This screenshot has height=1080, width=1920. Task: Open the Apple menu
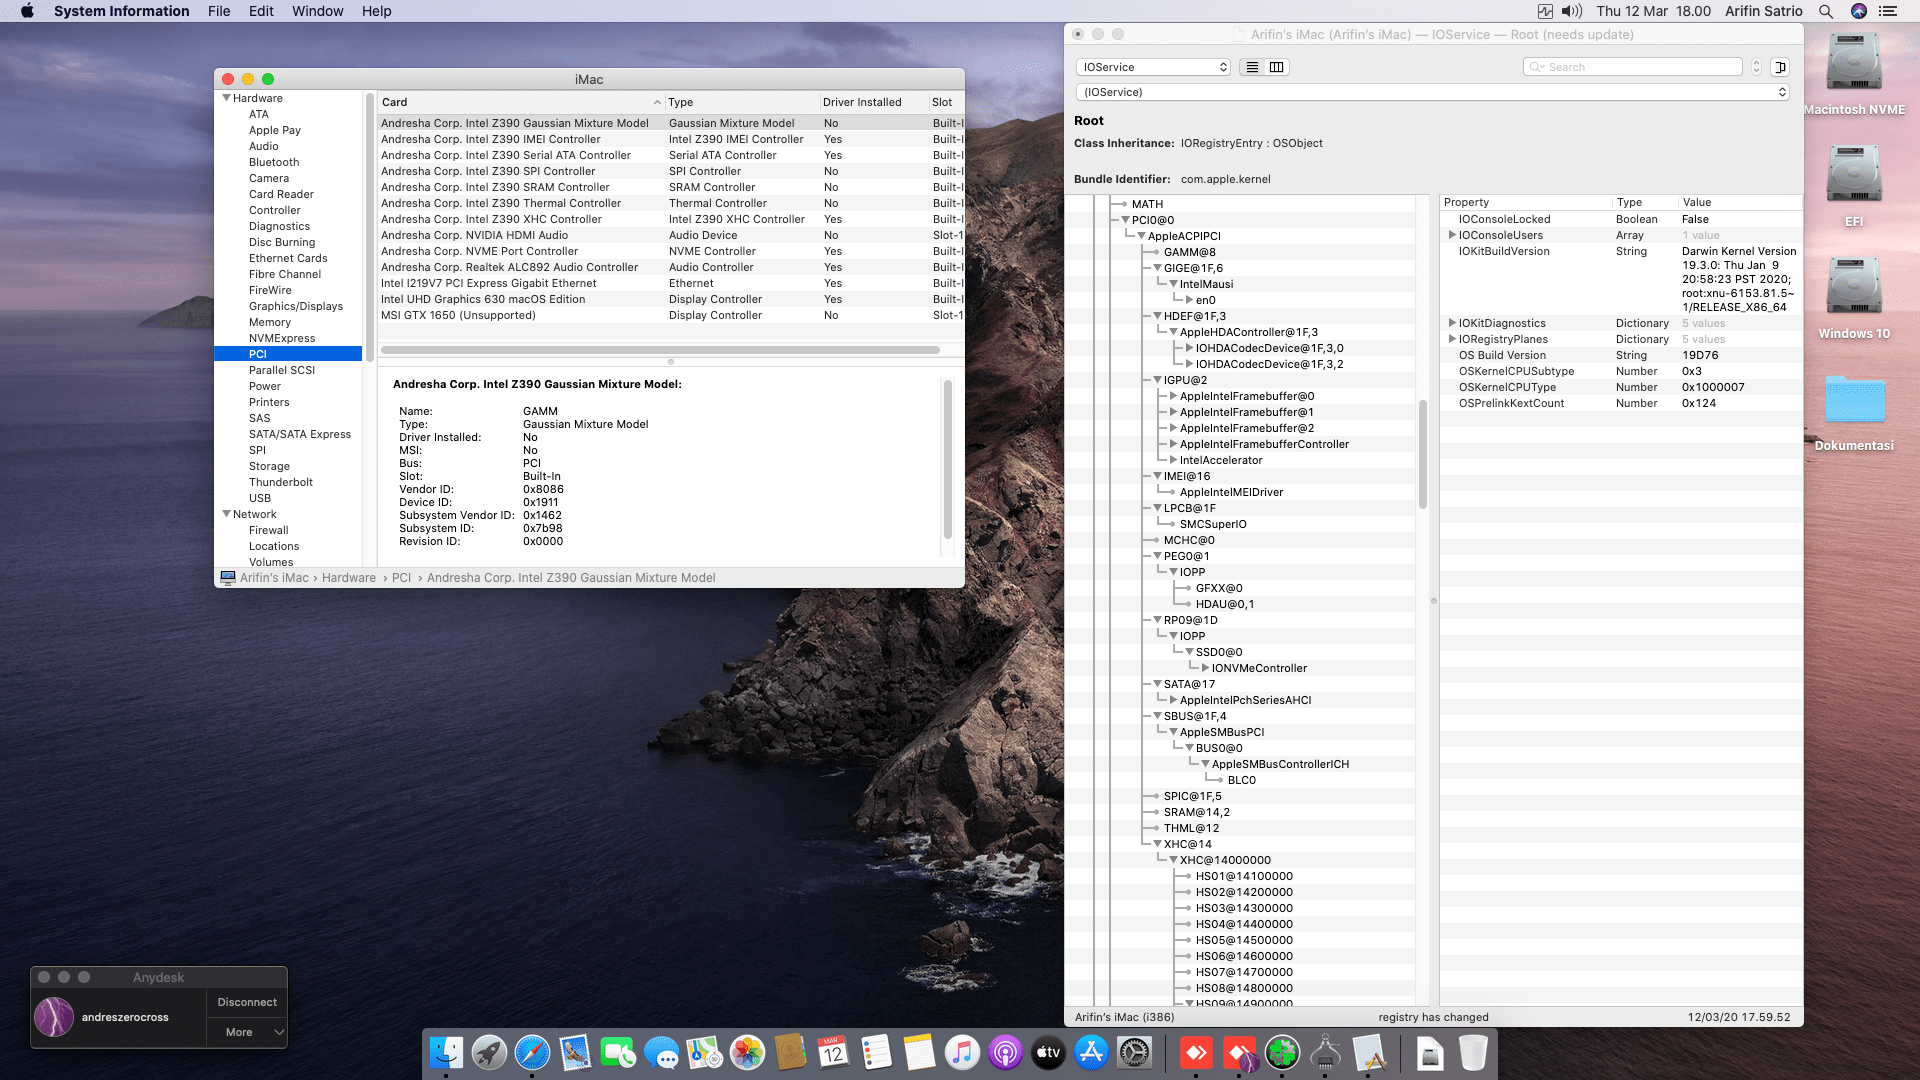coord(27,11)
